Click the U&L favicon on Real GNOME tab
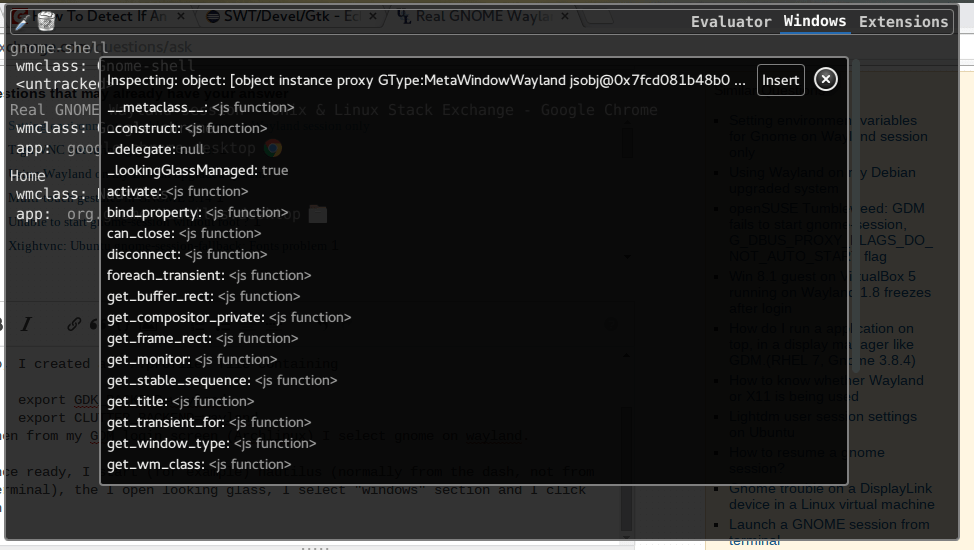 pyautogui.click(x=404, y=17)
